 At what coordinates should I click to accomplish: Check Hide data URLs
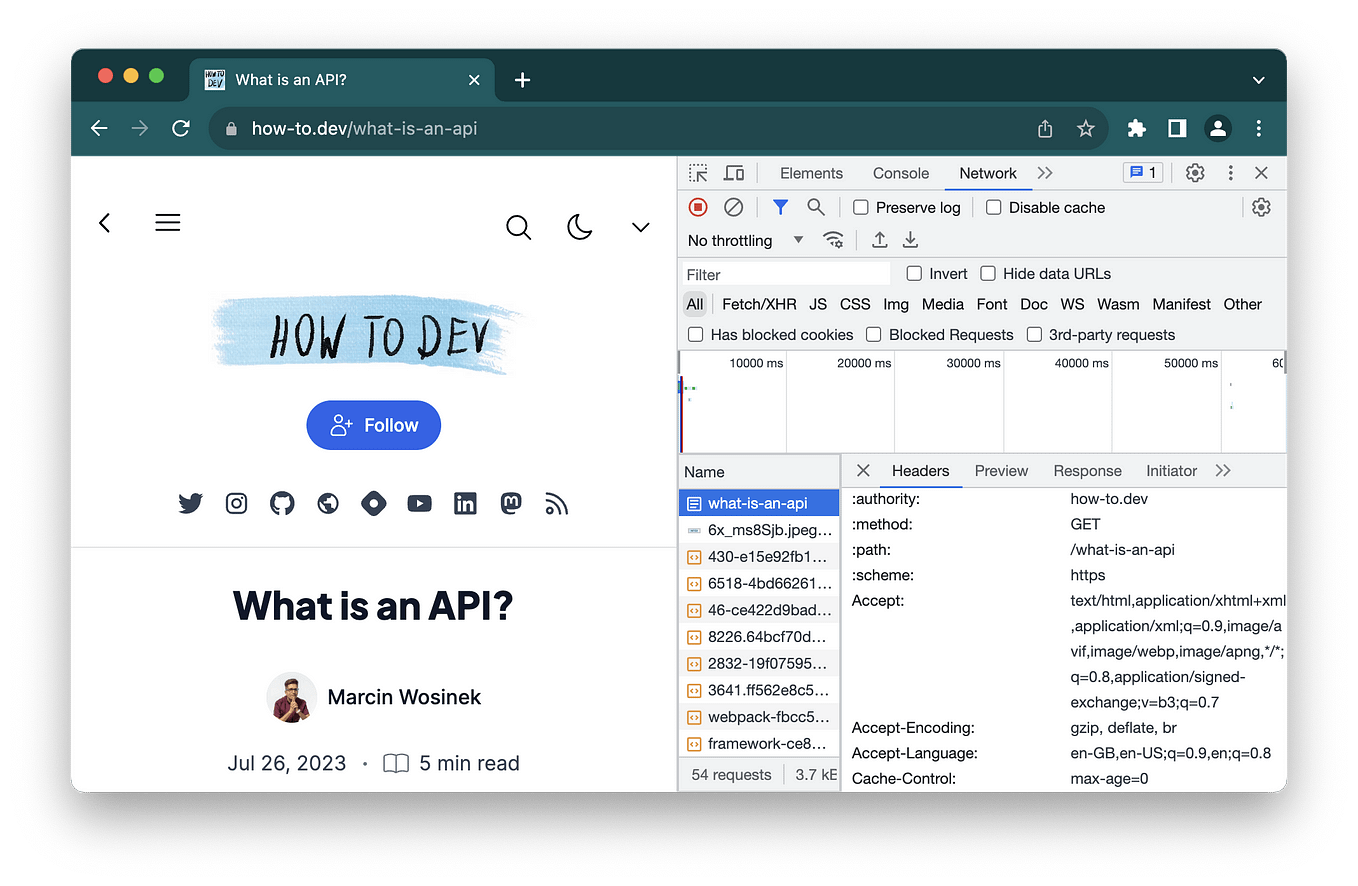click(988, 273)
